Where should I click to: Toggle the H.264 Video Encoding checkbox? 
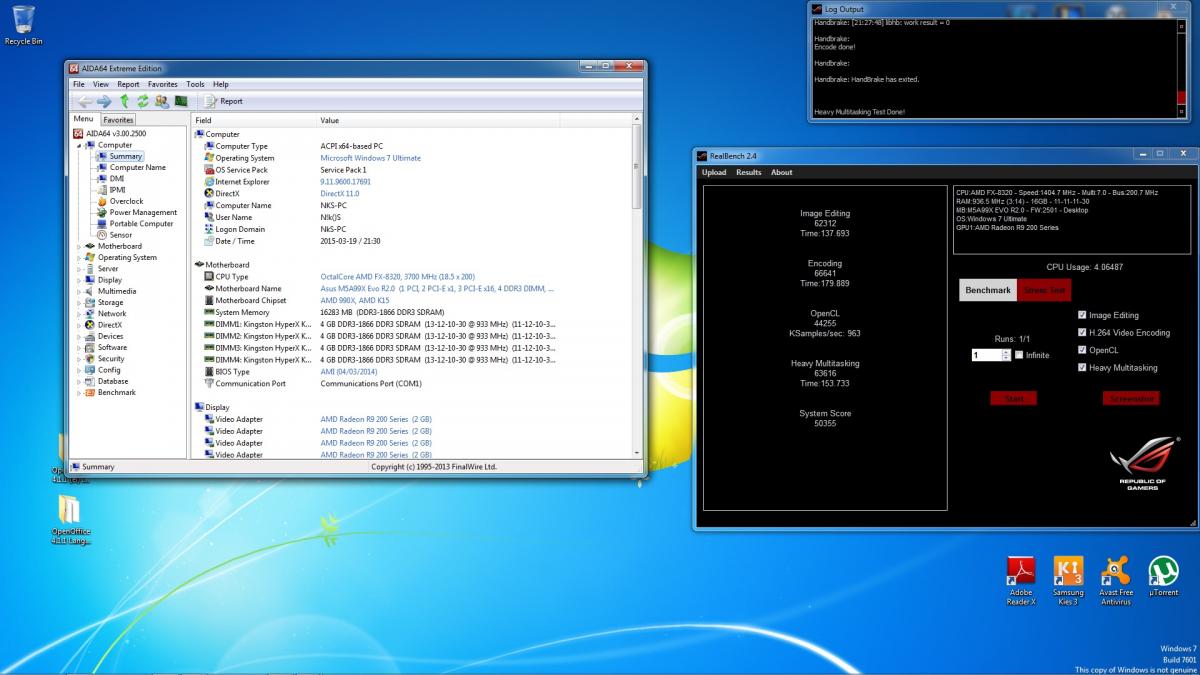coord(1082,333)
